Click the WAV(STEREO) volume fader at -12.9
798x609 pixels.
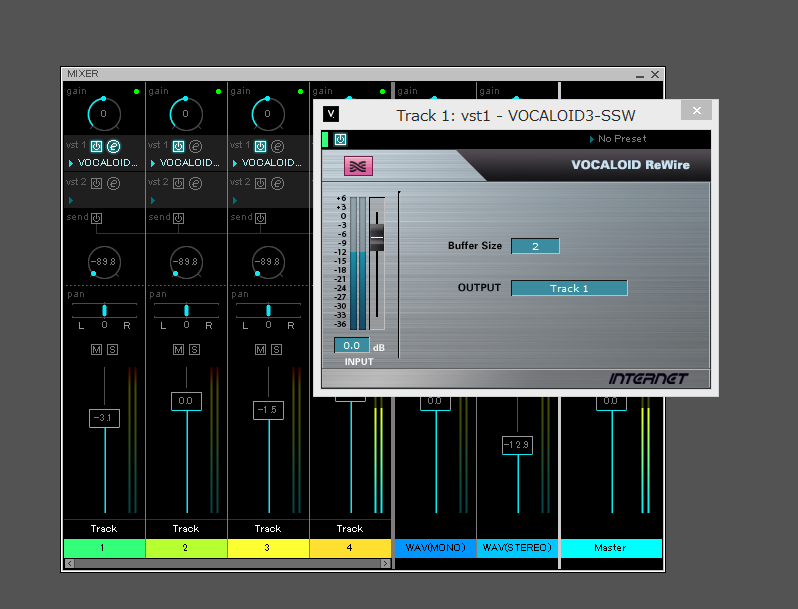518,445
